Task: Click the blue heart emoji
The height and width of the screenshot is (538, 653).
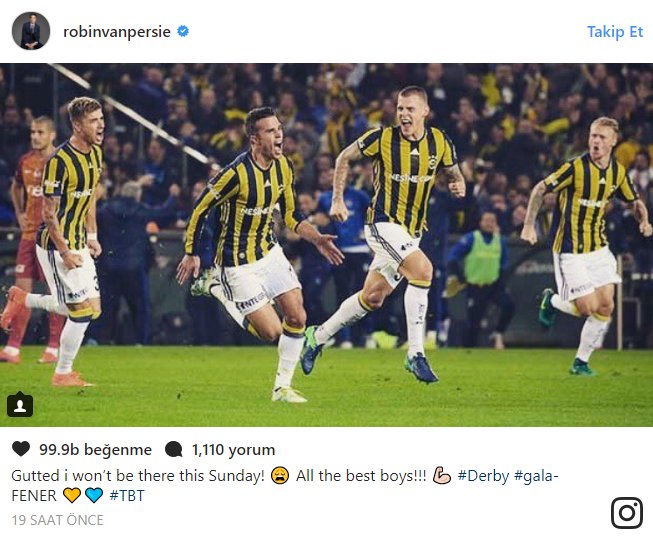Action: pyautogui.click(x=94, y=495)
